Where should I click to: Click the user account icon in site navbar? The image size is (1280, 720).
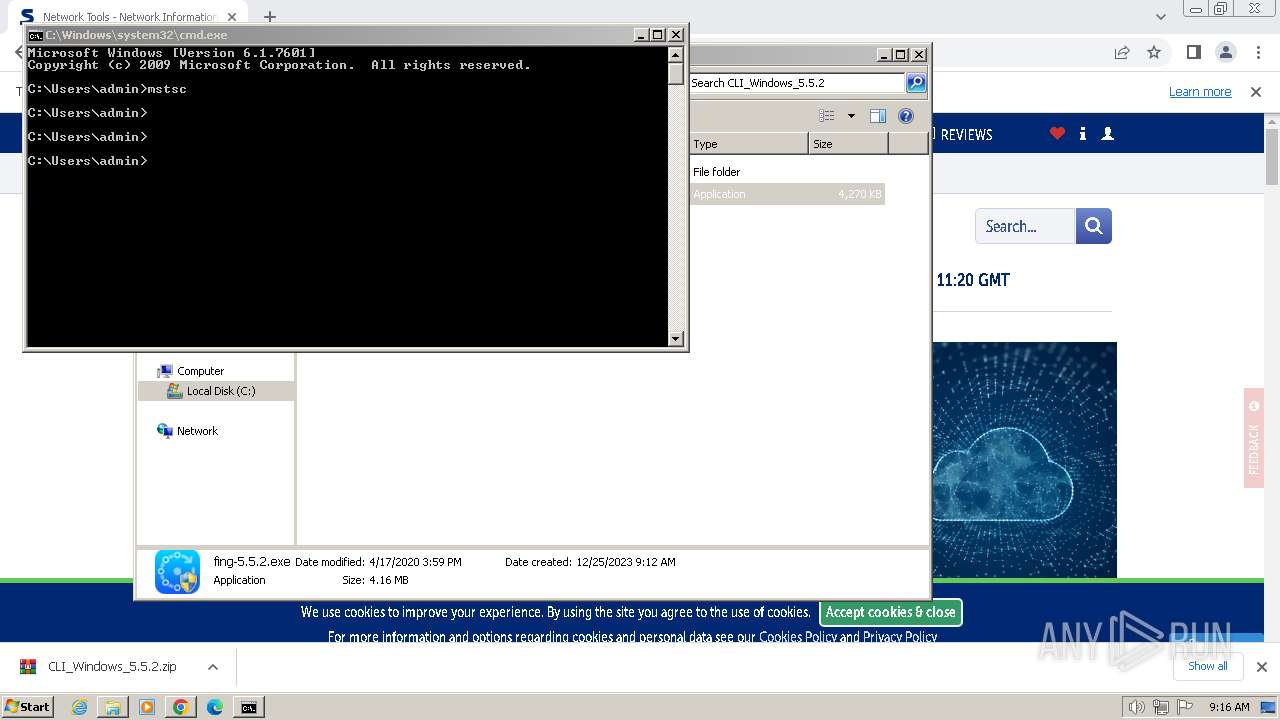click(1107, 133)
